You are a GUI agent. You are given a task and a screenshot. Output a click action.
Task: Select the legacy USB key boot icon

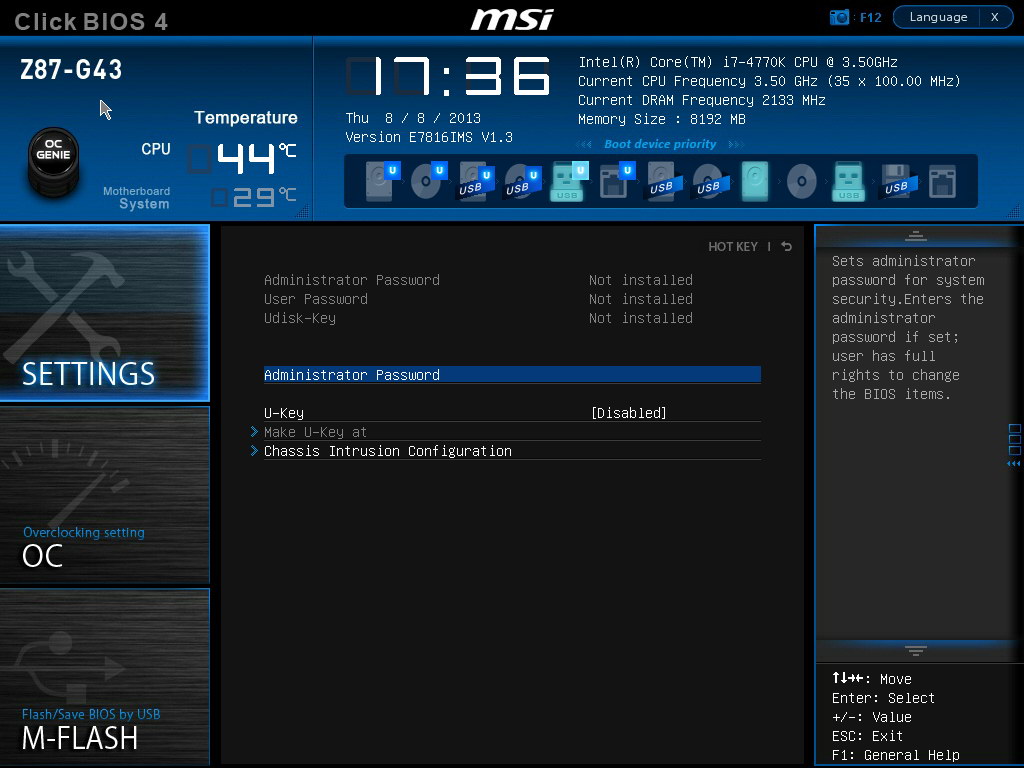click(848, 181)
